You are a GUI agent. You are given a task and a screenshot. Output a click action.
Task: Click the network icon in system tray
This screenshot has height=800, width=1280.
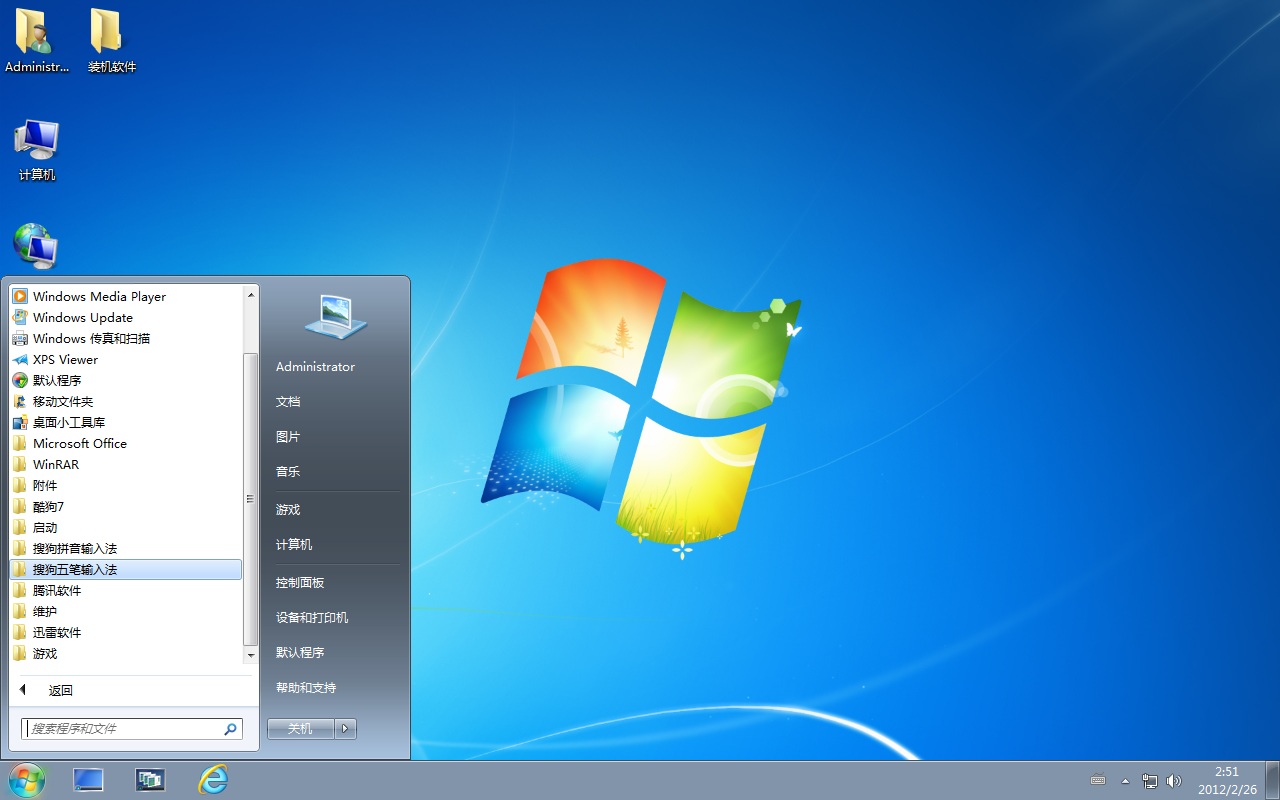click(1149, 781)
